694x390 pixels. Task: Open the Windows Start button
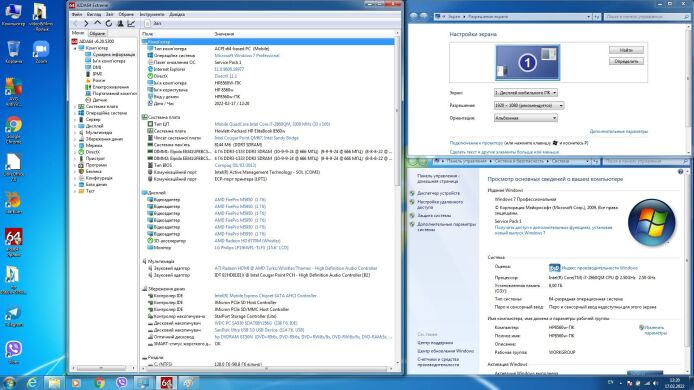coord(9,382)
